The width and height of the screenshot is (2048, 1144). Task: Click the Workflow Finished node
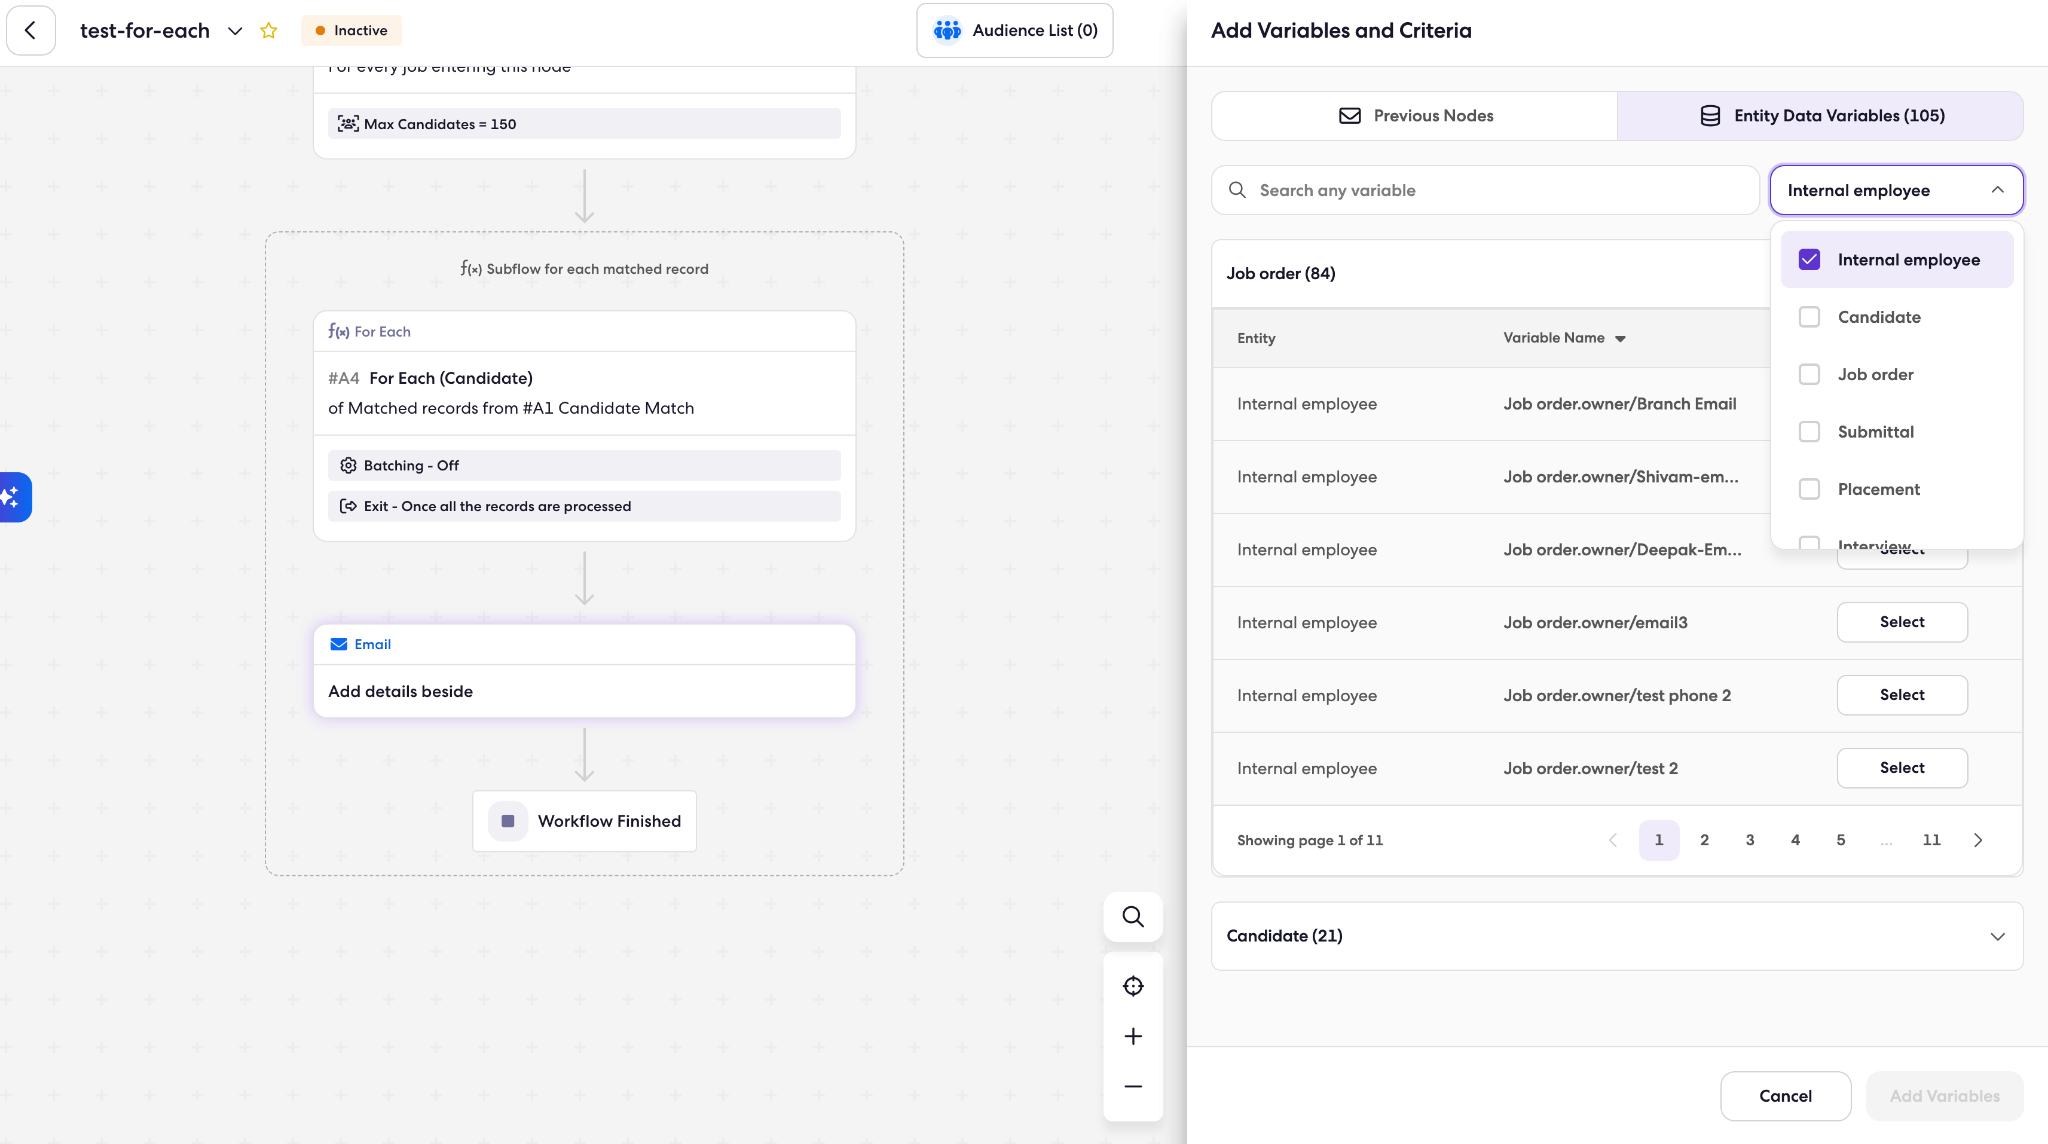(584, 821)
